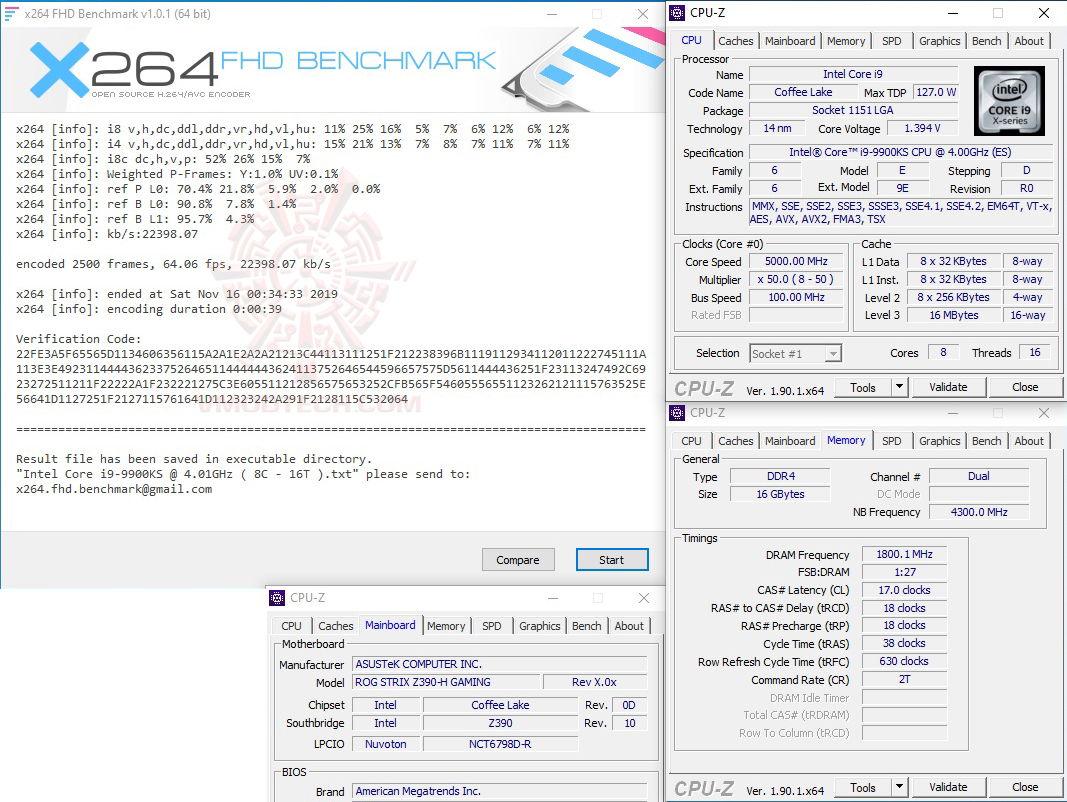Close the x264 FHD Benchmark window

642,14
